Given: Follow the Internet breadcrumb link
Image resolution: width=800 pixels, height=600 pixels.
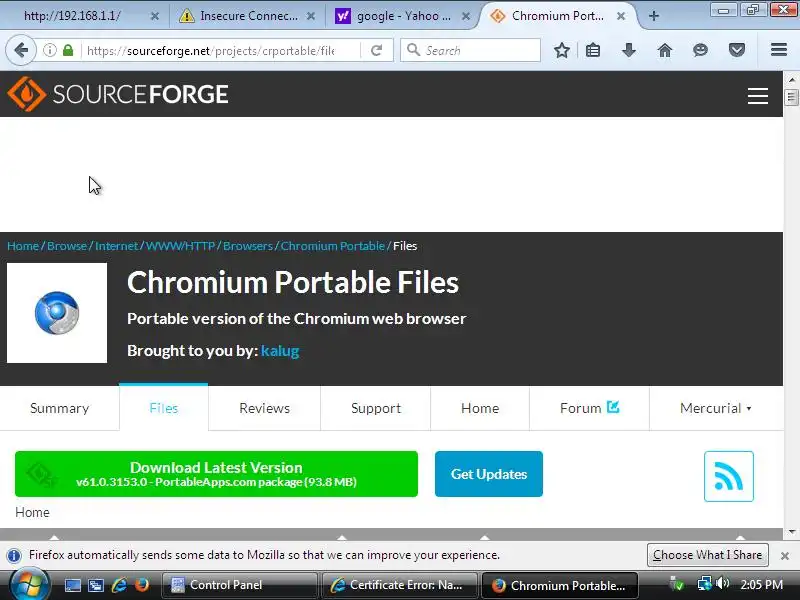Looking at the screenshot, I should 116,246.
